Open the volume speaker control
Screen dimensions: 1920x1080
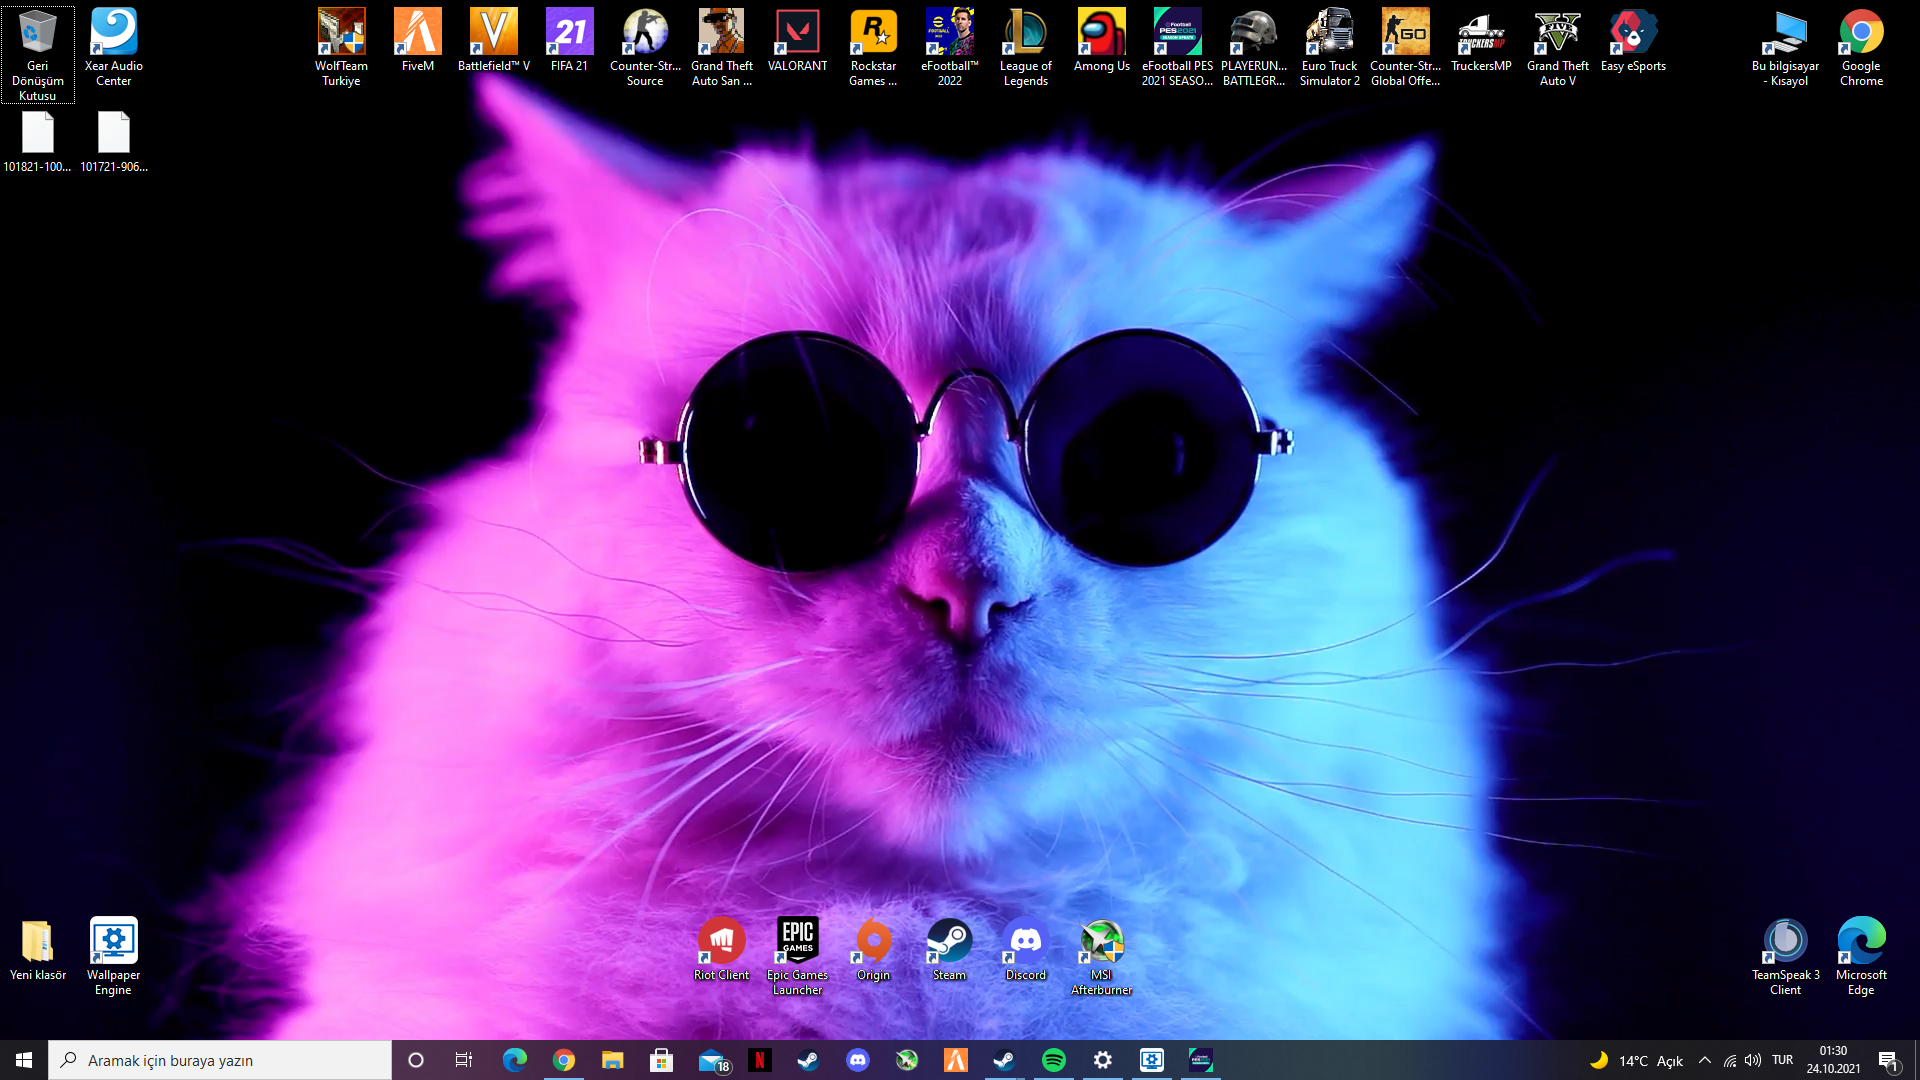[x=1753, y=1060]
